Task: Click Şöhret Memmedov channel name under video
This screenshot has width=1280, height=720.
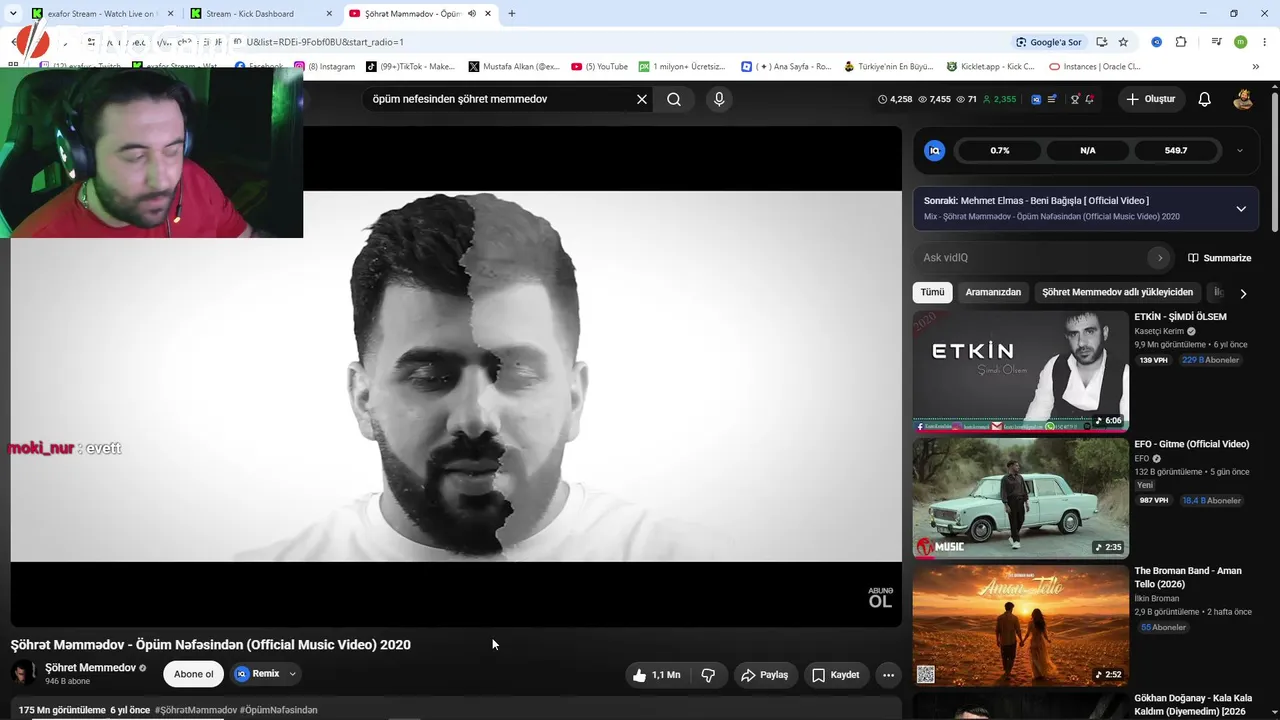Action: coord(90,668)
